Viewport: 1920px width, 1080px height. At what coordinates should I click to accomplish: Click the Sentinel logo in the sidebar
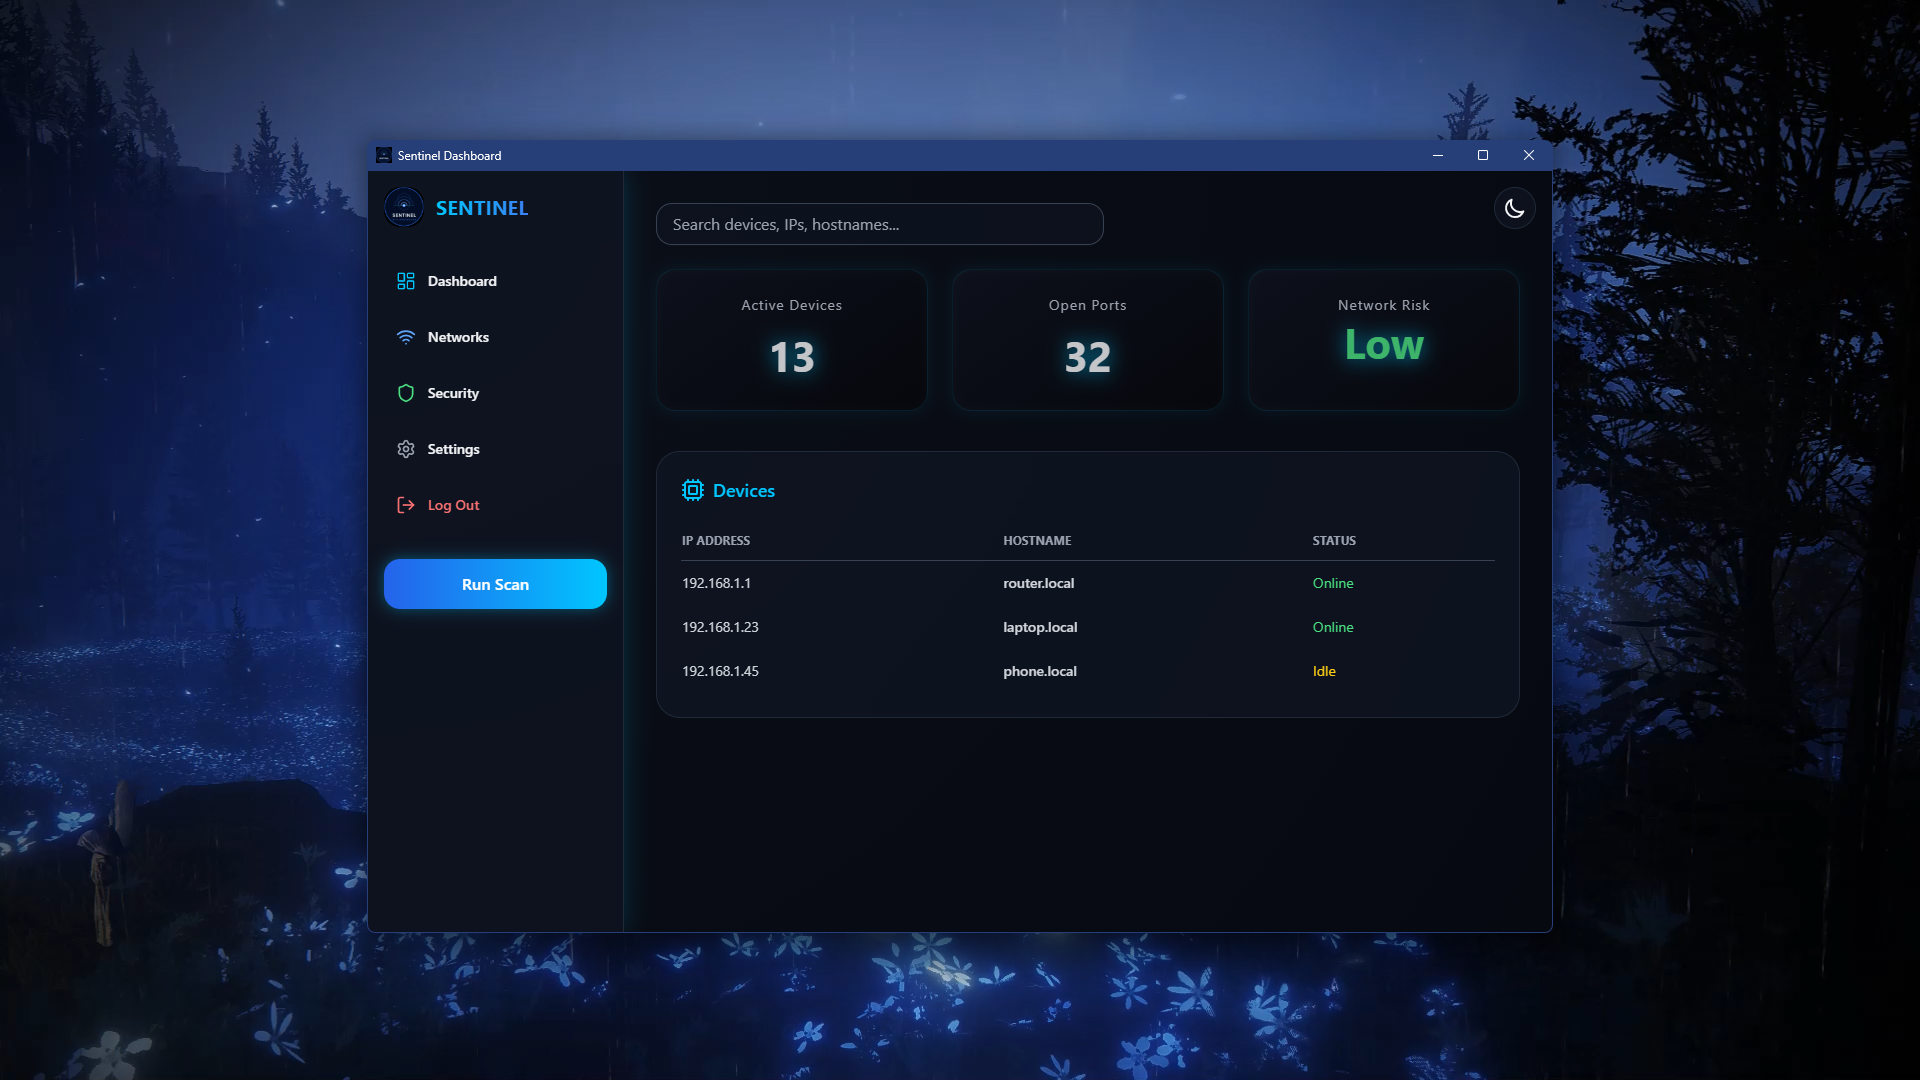(404, 208)
